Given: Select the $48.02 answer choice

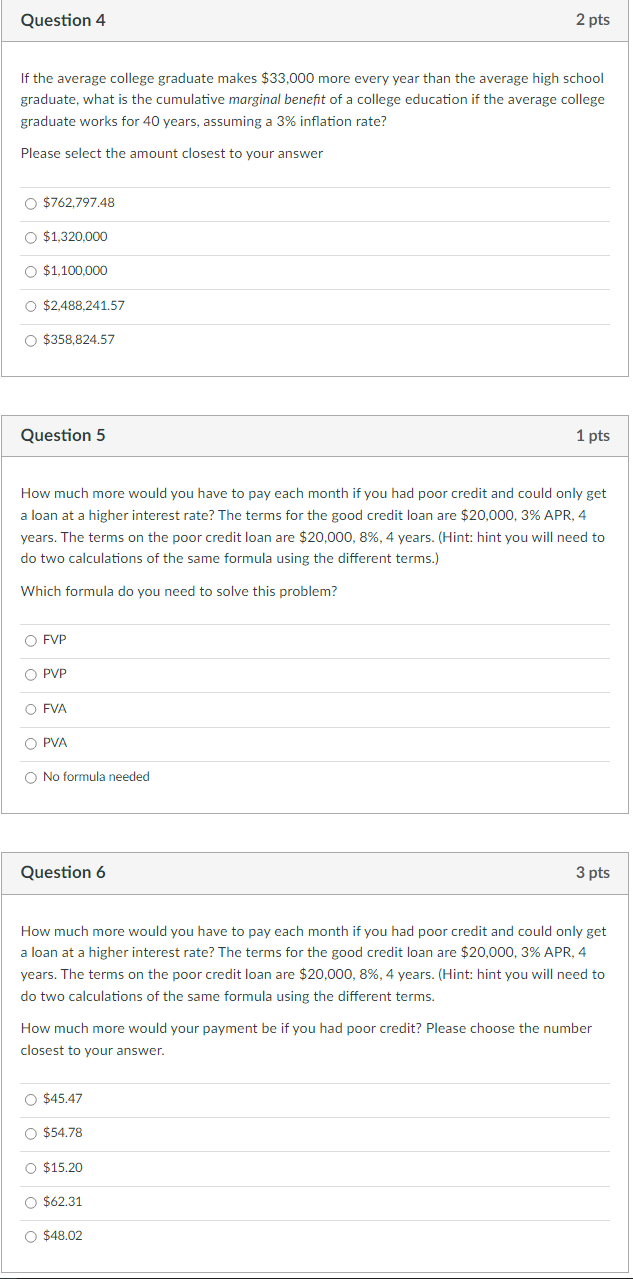Looking at the screenshot, I should coord(31,1235).
